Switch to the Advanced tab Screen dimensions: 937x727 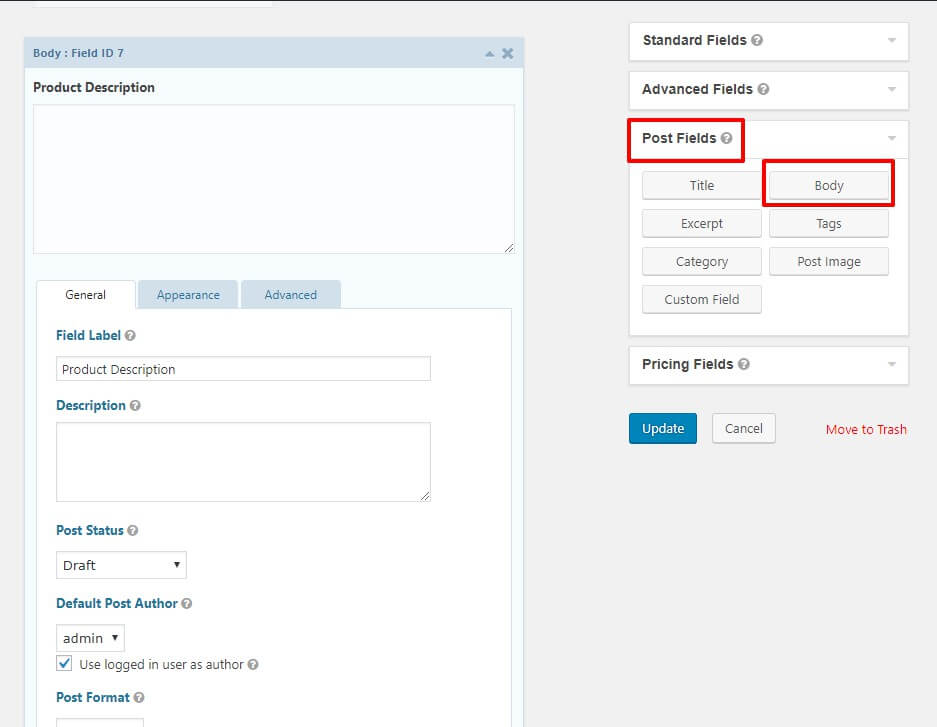click(x=290, y=294)
